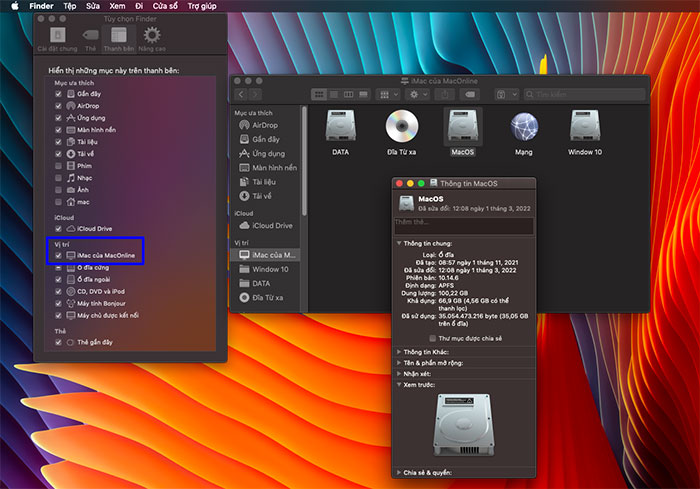
Task: Open the group-by dropdown in Finder toolbar
Action: tap(388, 94)
